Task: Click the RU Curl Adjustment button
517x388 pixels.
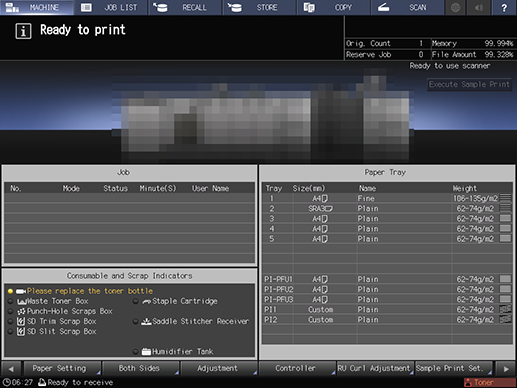Action: (x=375, y=368)
